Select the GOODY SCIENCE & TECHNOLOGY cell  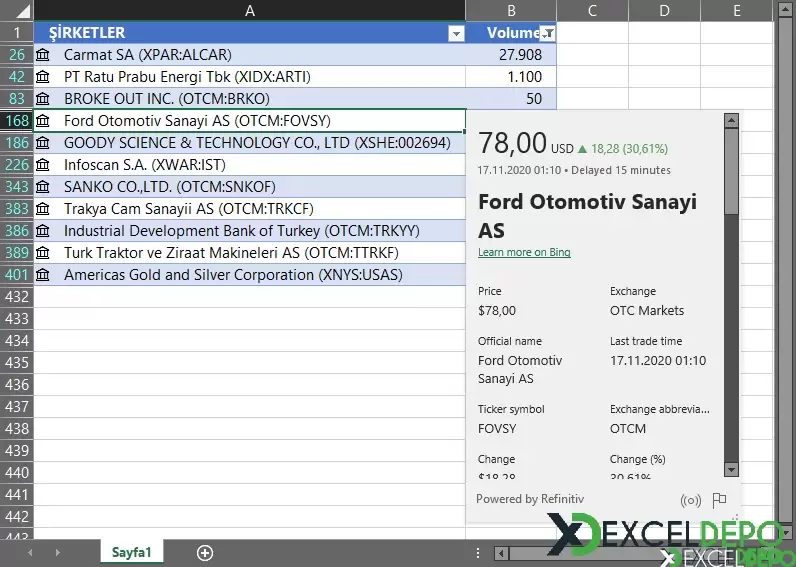coord(249,143)
